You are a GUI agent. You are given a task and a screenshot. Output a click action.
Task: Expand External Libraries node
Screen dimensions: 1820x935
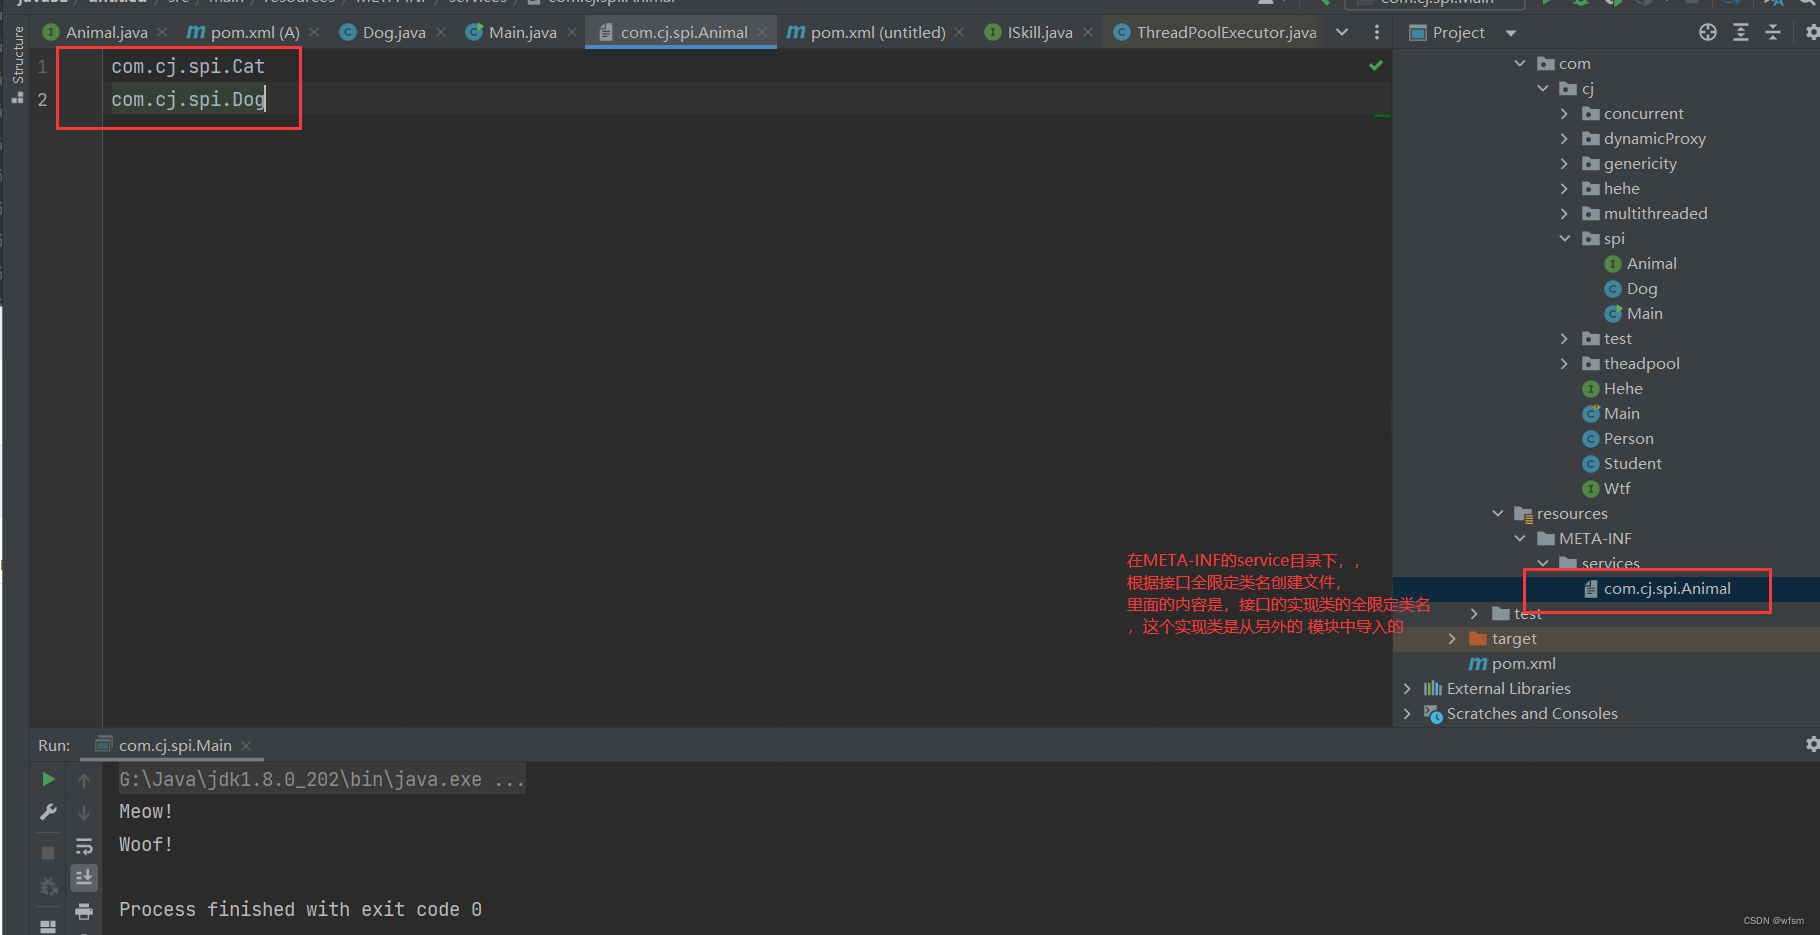1408,689
